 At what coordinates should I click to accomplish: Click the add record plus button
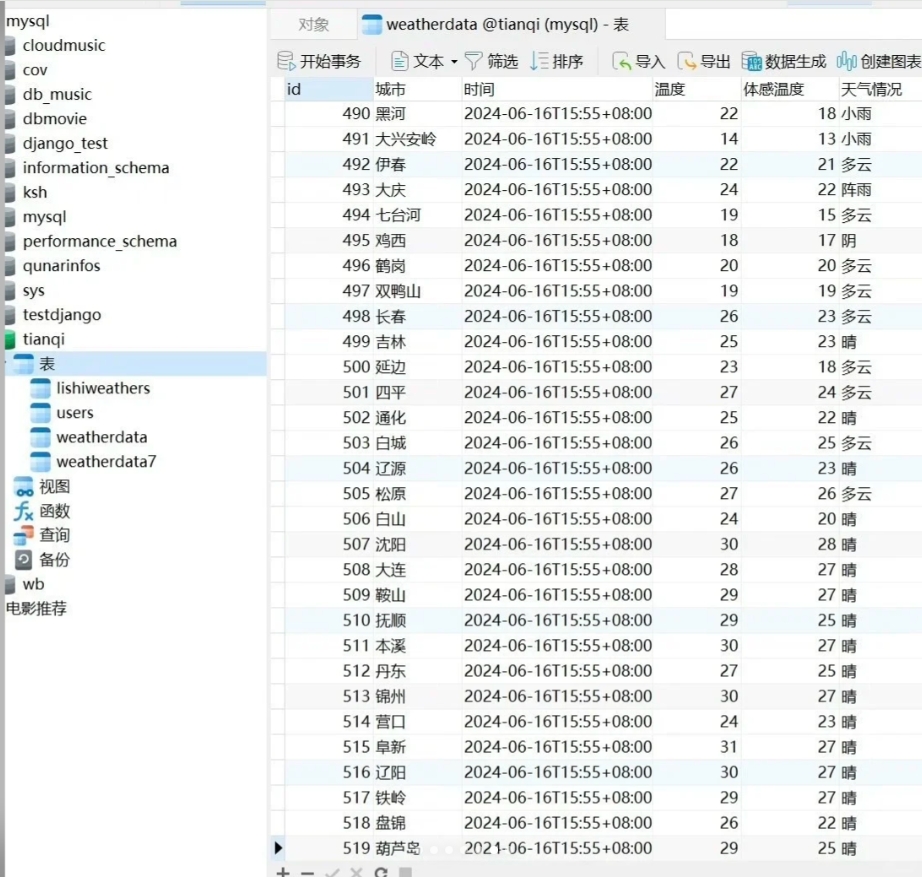283,872
